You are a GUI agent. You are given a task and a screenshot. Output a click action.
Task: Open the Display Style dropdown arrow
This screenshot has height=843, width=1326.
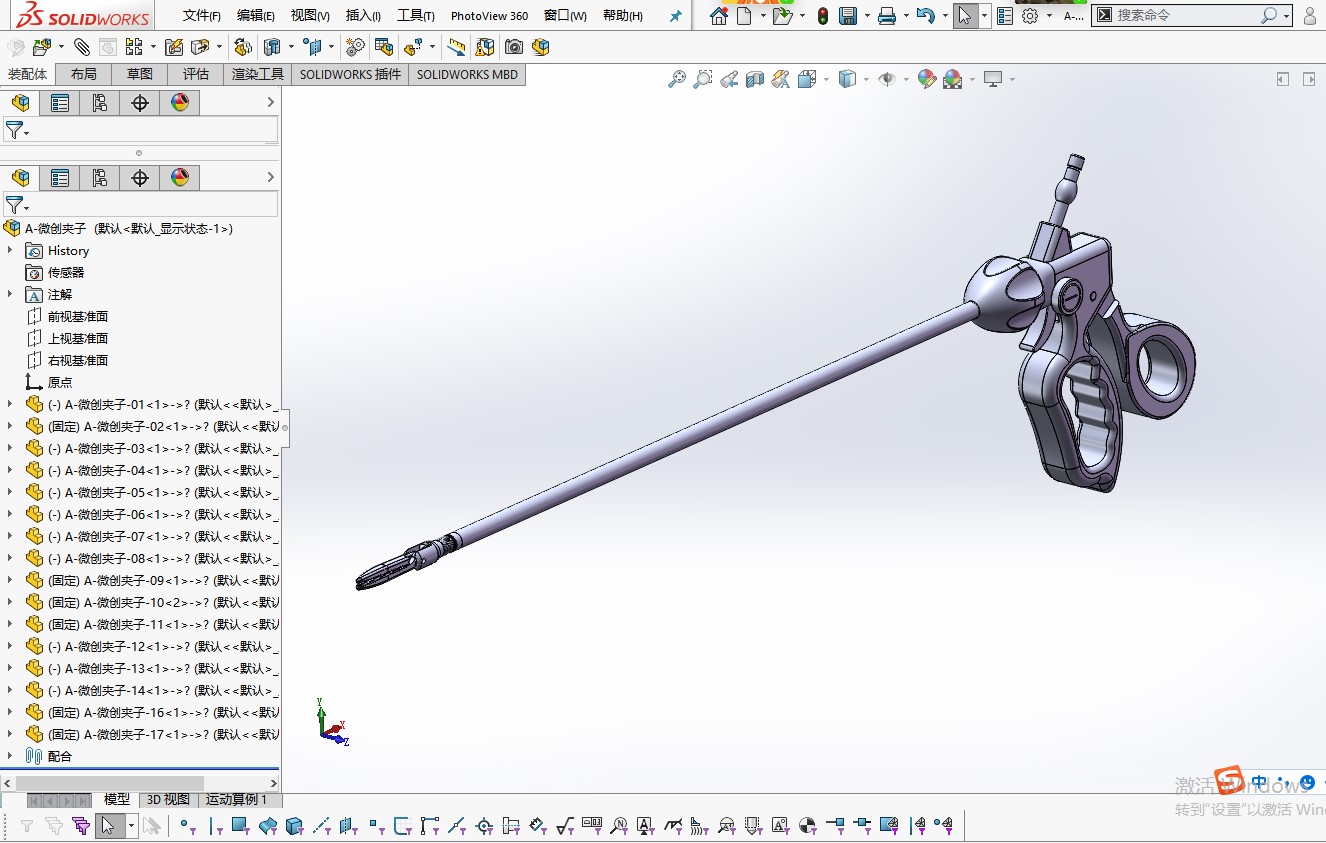point(866,79)
